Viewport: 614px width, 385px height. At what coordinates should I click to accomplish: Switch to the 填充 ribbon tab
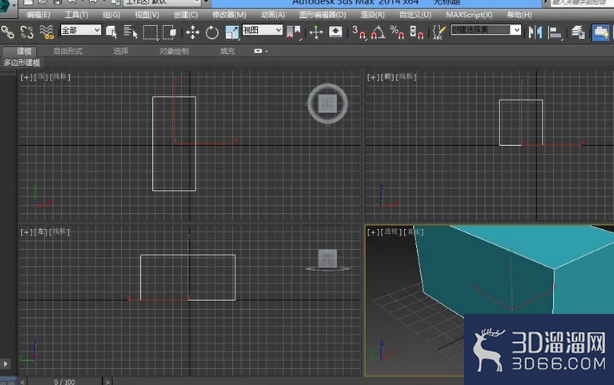(227, 51)
